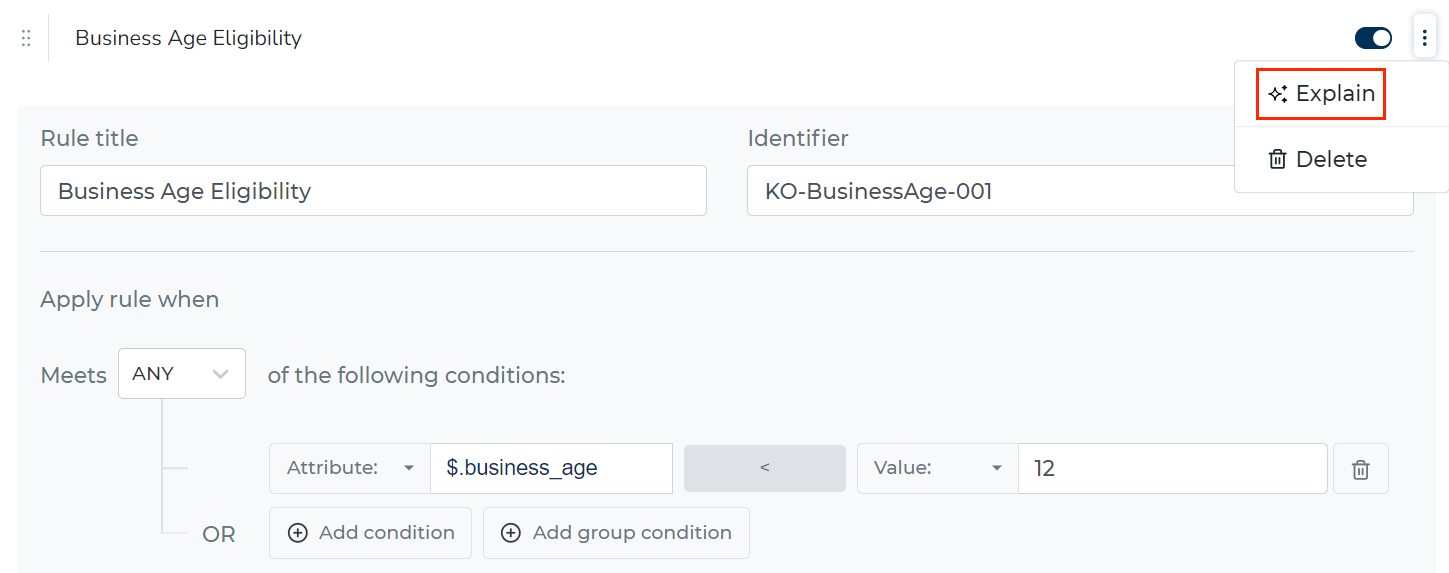The image size is (1449, 573).
Task: Click the plus icon in Add group condition
Action: 511,533
